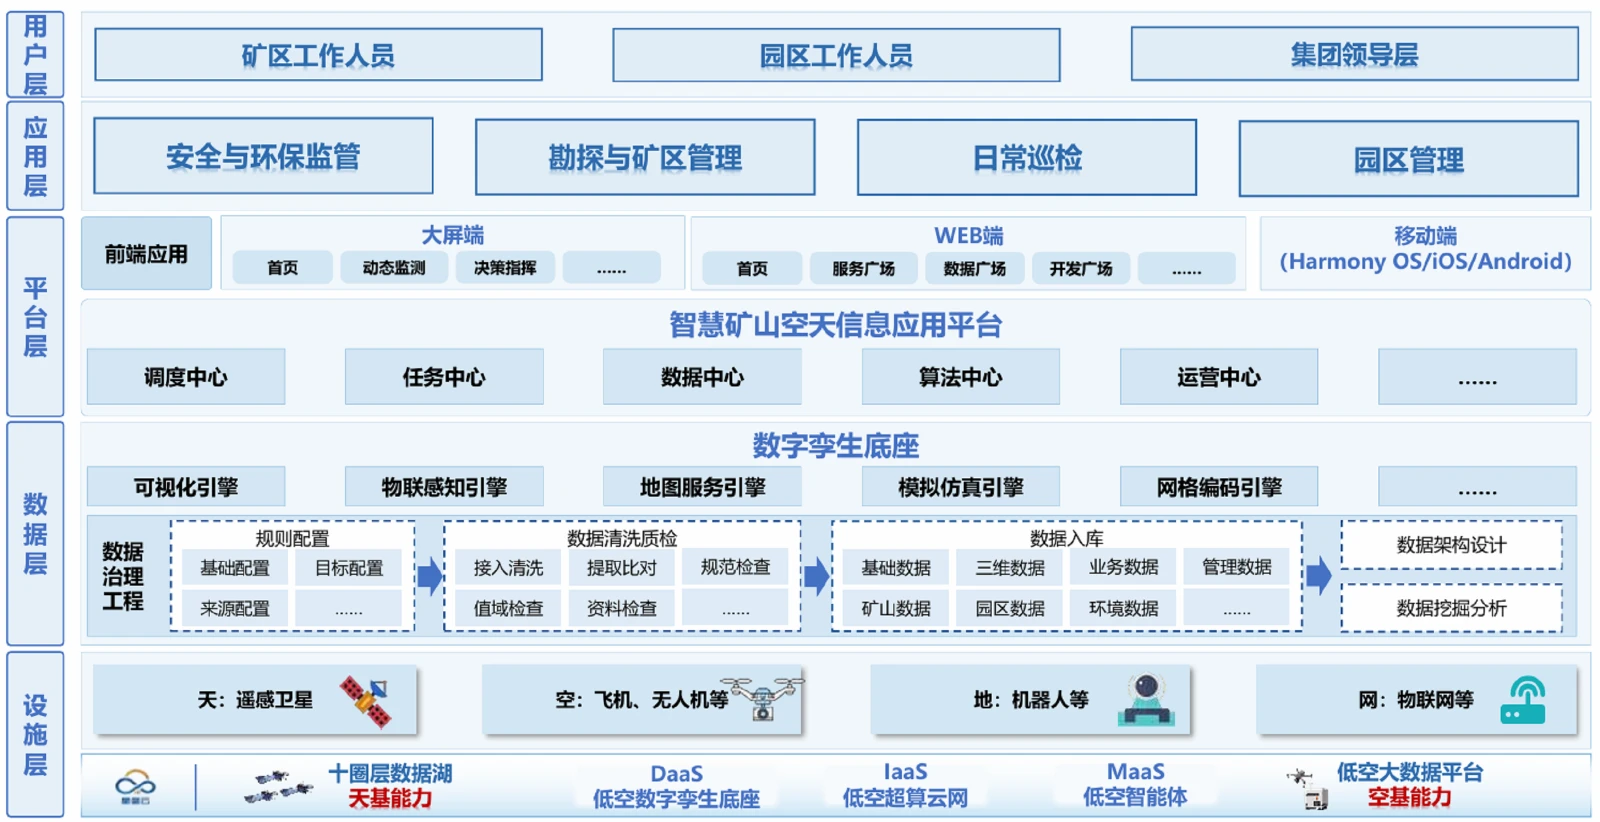
Task: Select the 运营中心 module
Action: (x=1219, y=377)
